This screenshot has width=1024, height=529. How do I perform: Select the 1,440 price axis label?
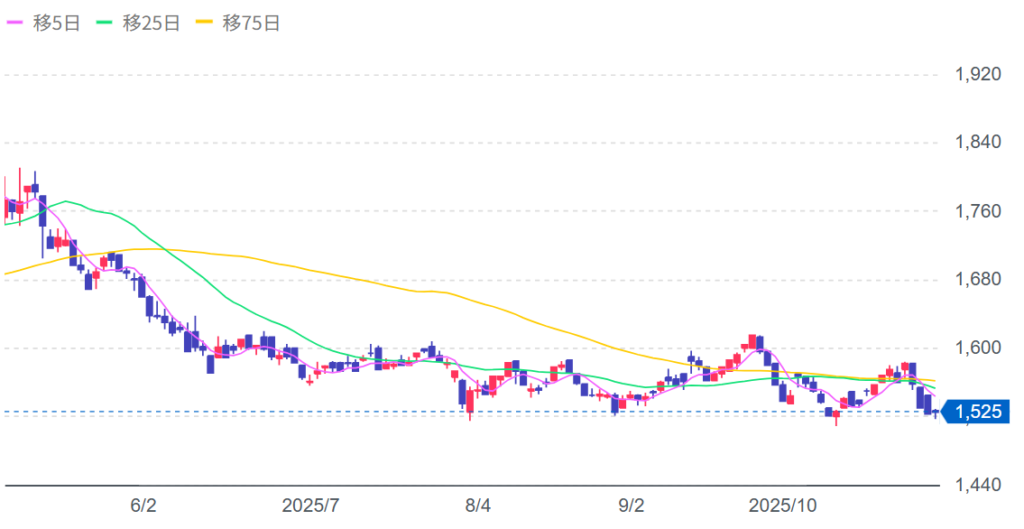tap(978, 485)
